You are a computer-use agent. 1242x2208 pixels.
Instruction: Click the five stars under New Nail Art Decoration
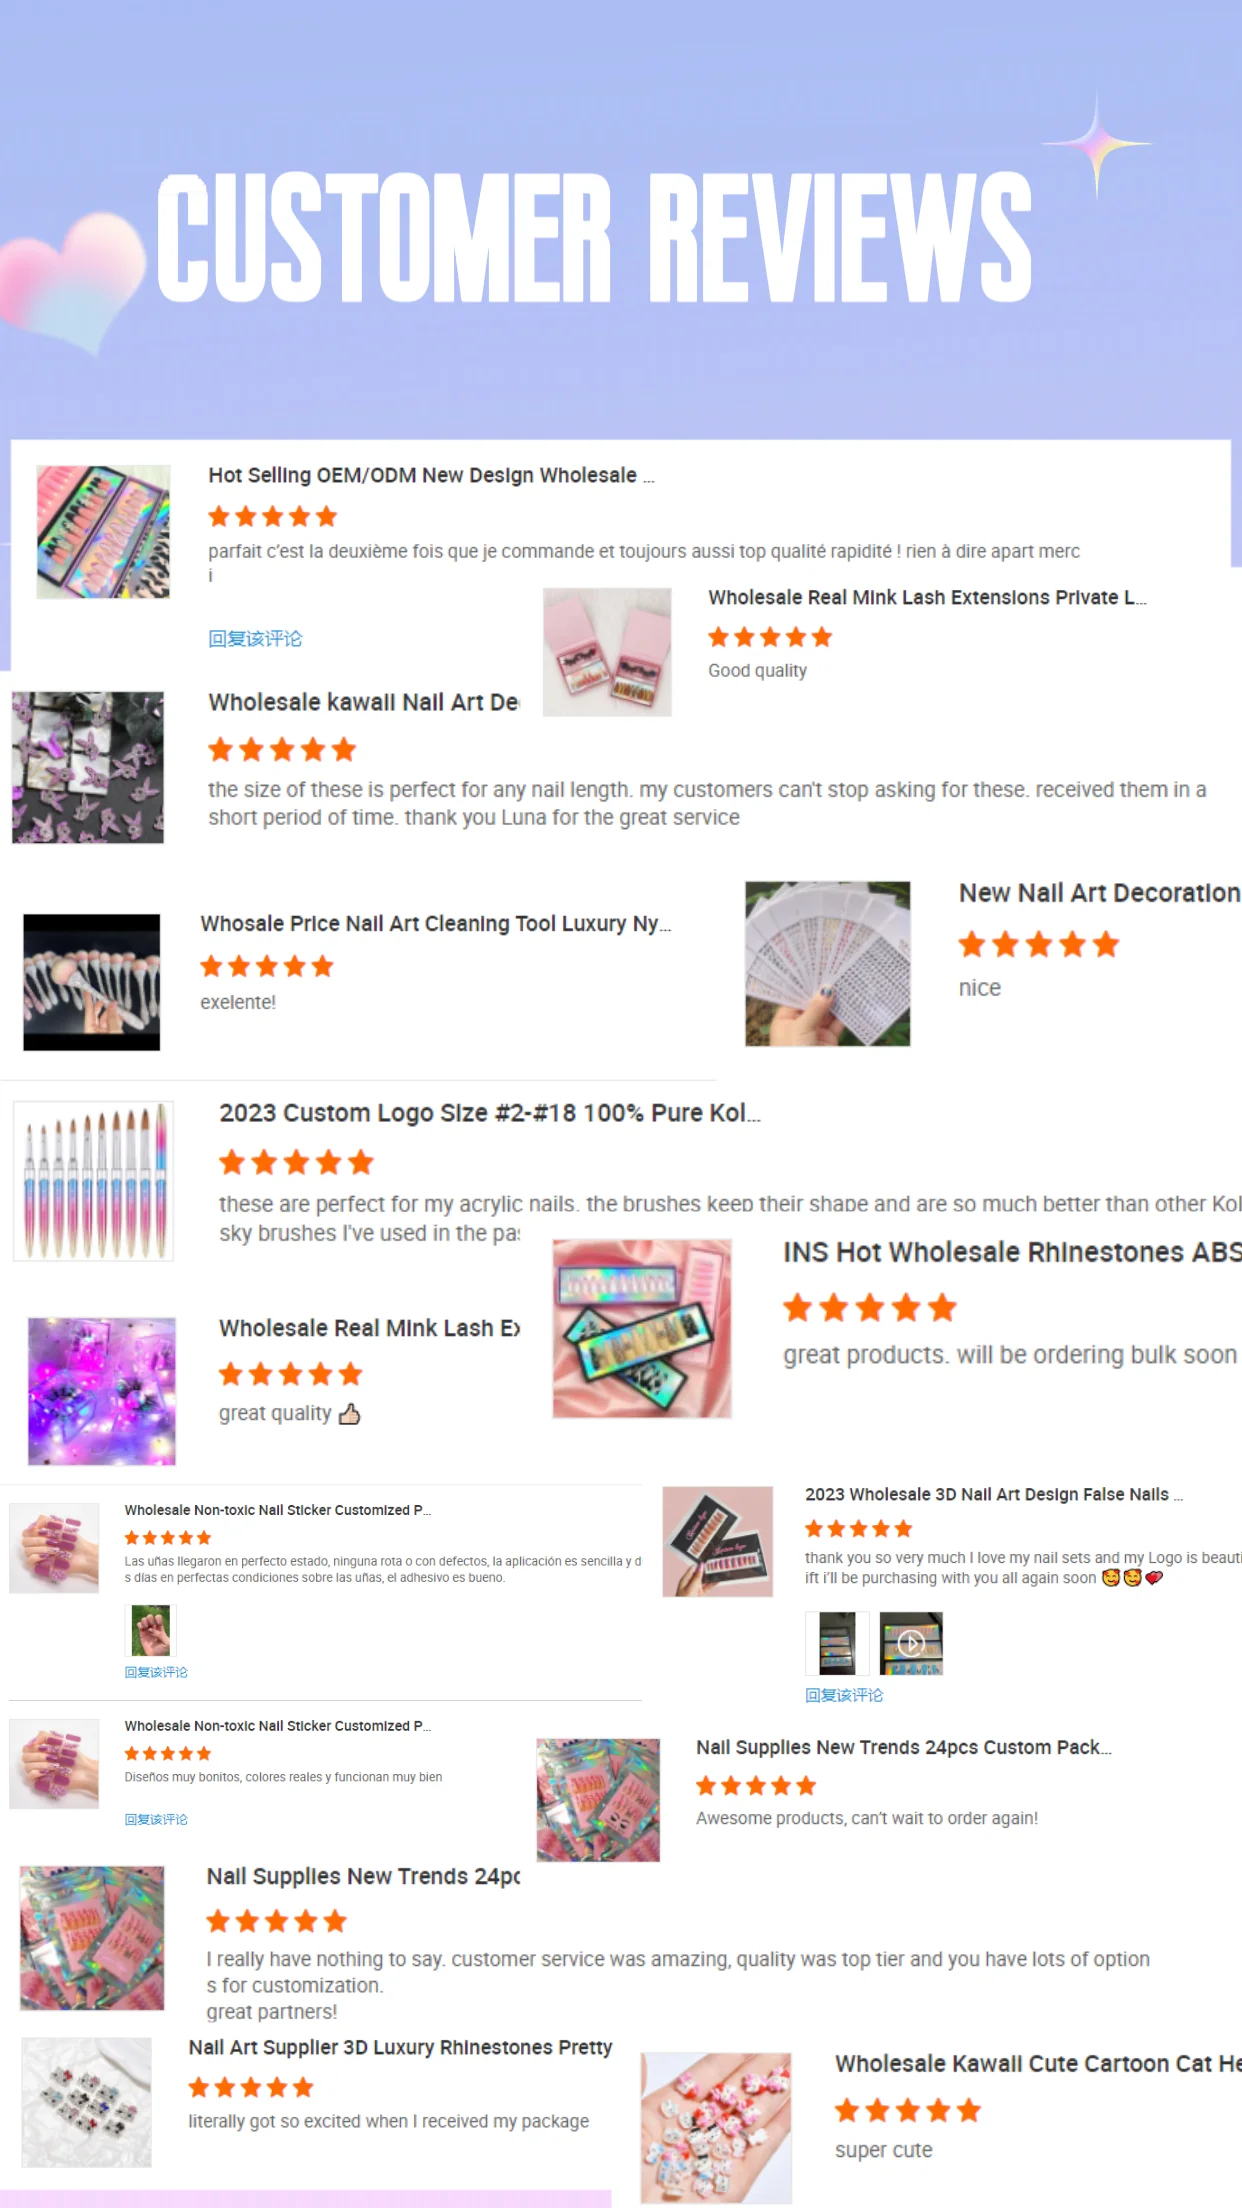[1038, 944]
